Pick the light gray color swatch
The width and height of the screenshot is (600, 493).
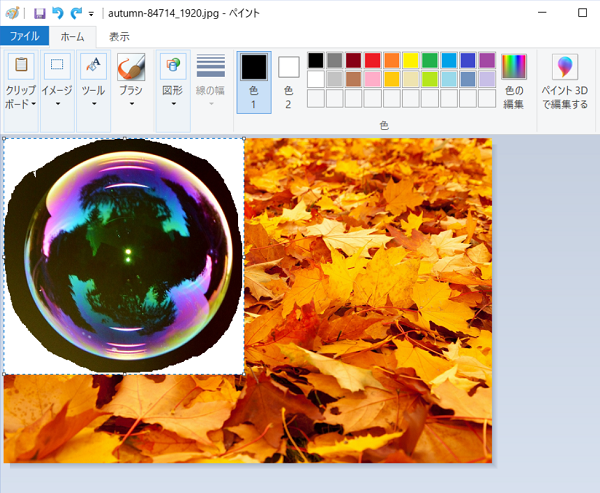335,79
